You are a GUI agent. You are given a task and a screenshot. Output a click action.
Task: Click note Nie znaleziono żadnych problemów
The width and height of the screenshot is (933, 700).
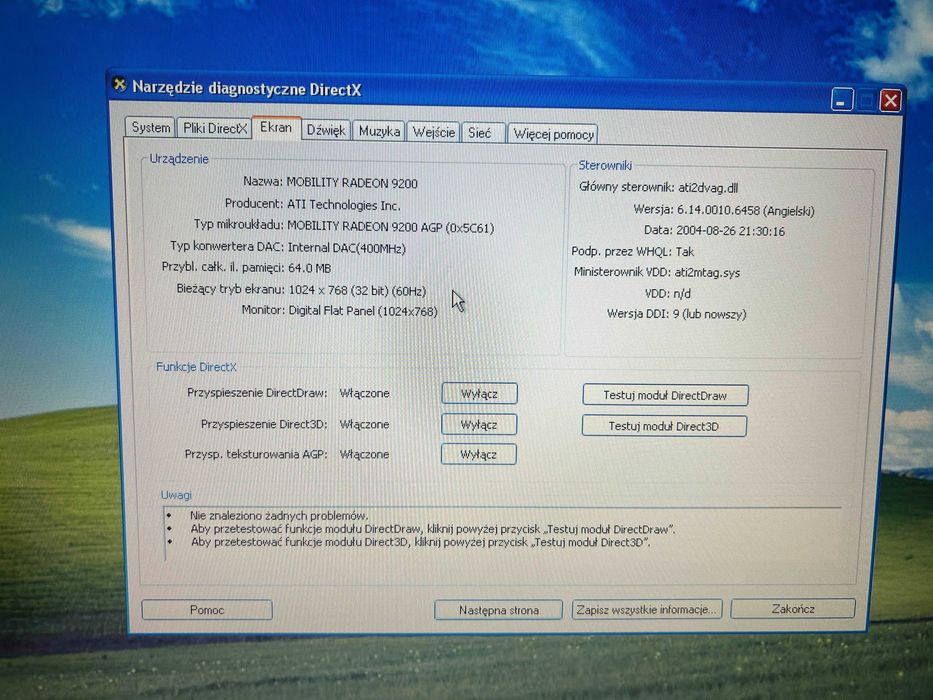279,515
